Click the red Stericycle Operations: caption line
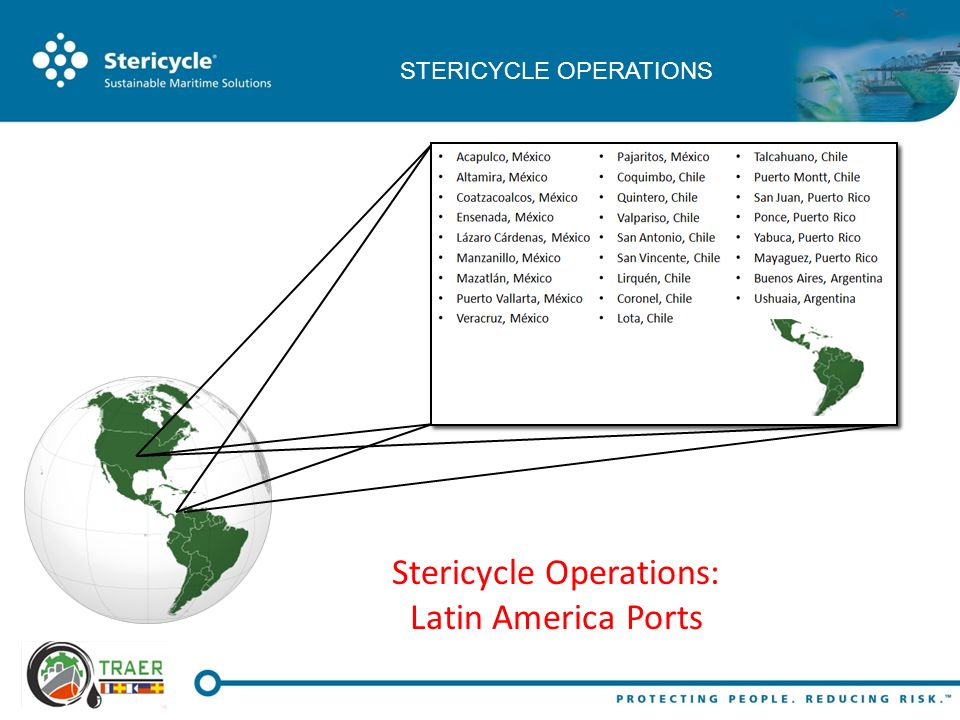960x720 pixels. (x=555, y=574)
